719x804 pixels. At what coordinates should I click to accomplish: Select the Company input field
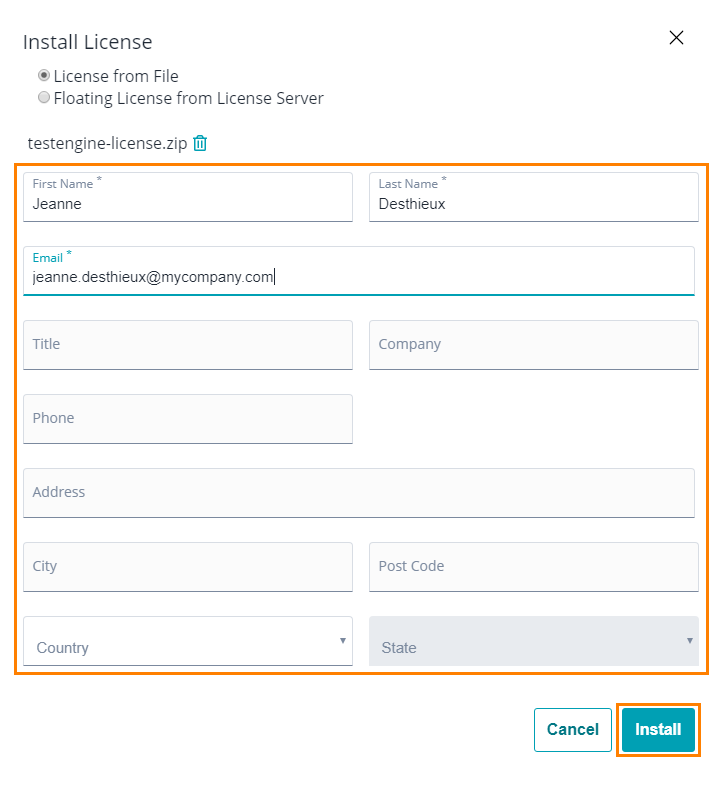pyautogui.click(x=533, y=345)
